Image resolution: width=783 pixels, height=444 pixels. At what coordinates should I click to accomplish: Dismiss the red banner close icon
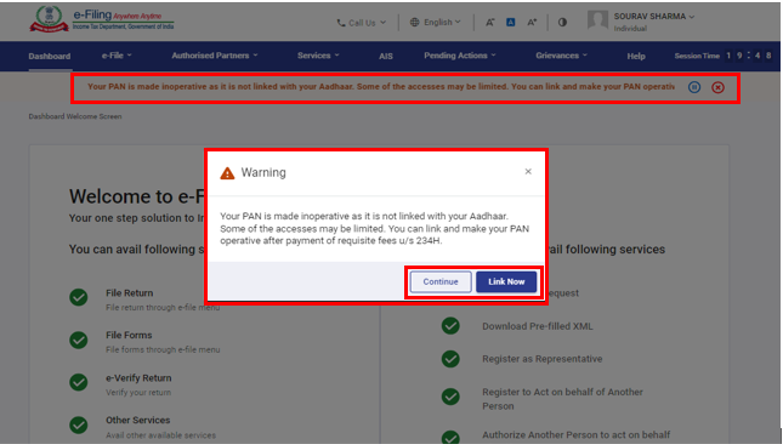(x=718, y=88)
